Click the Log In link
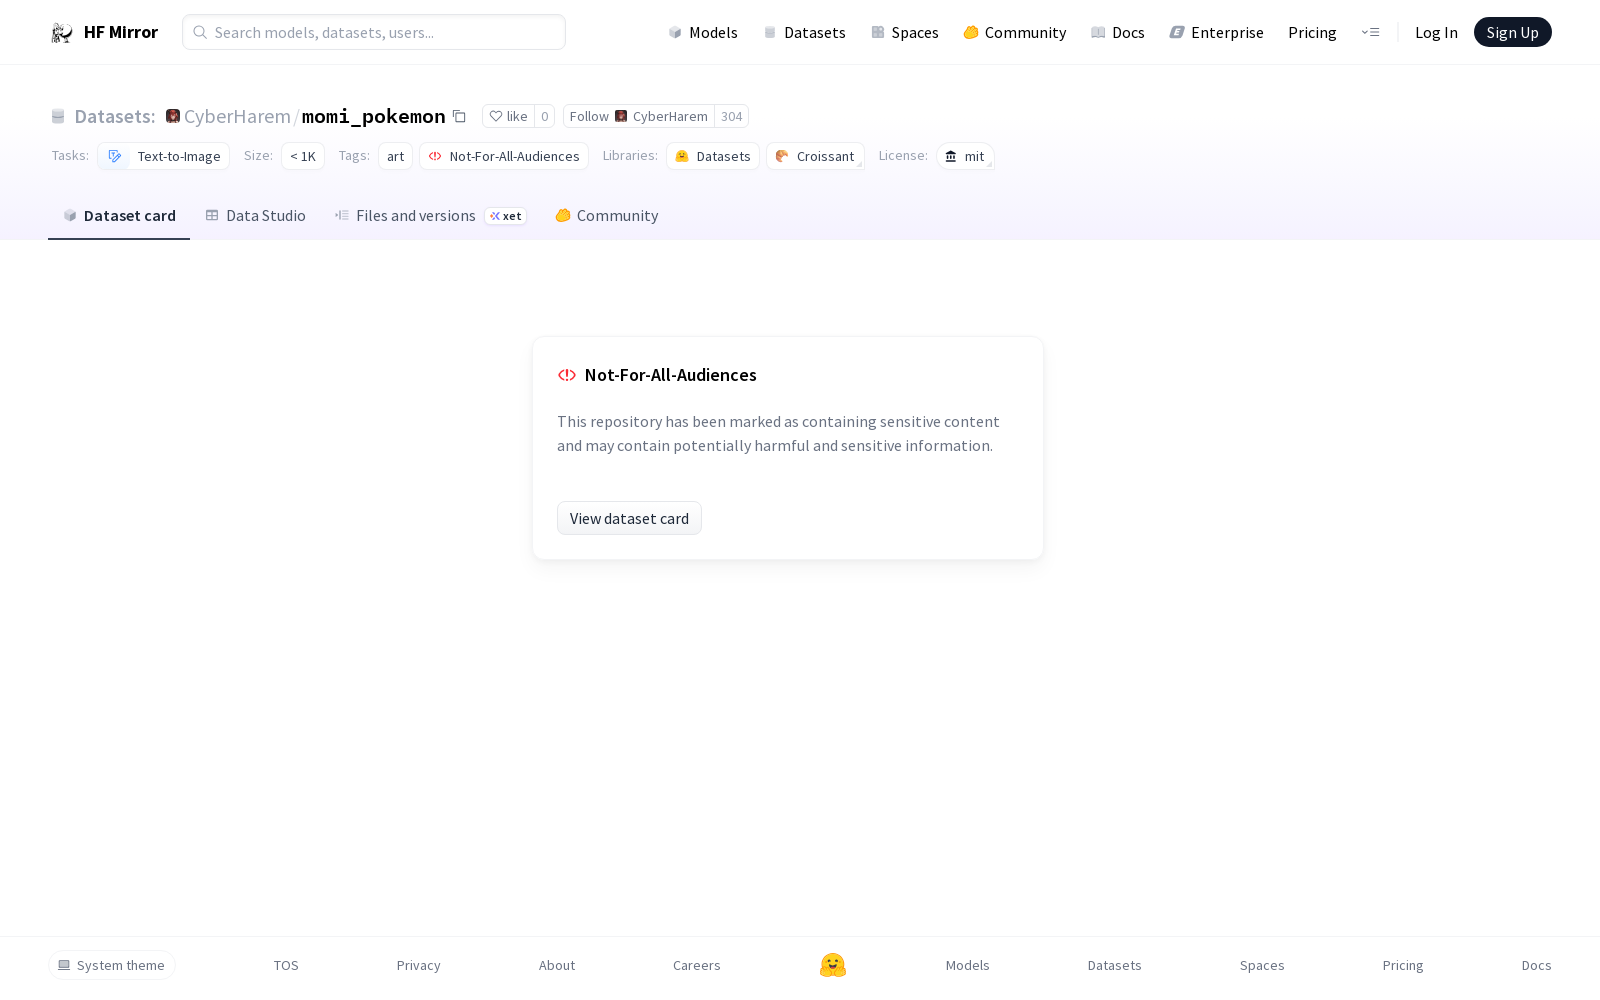 (x=1436, y=32)
